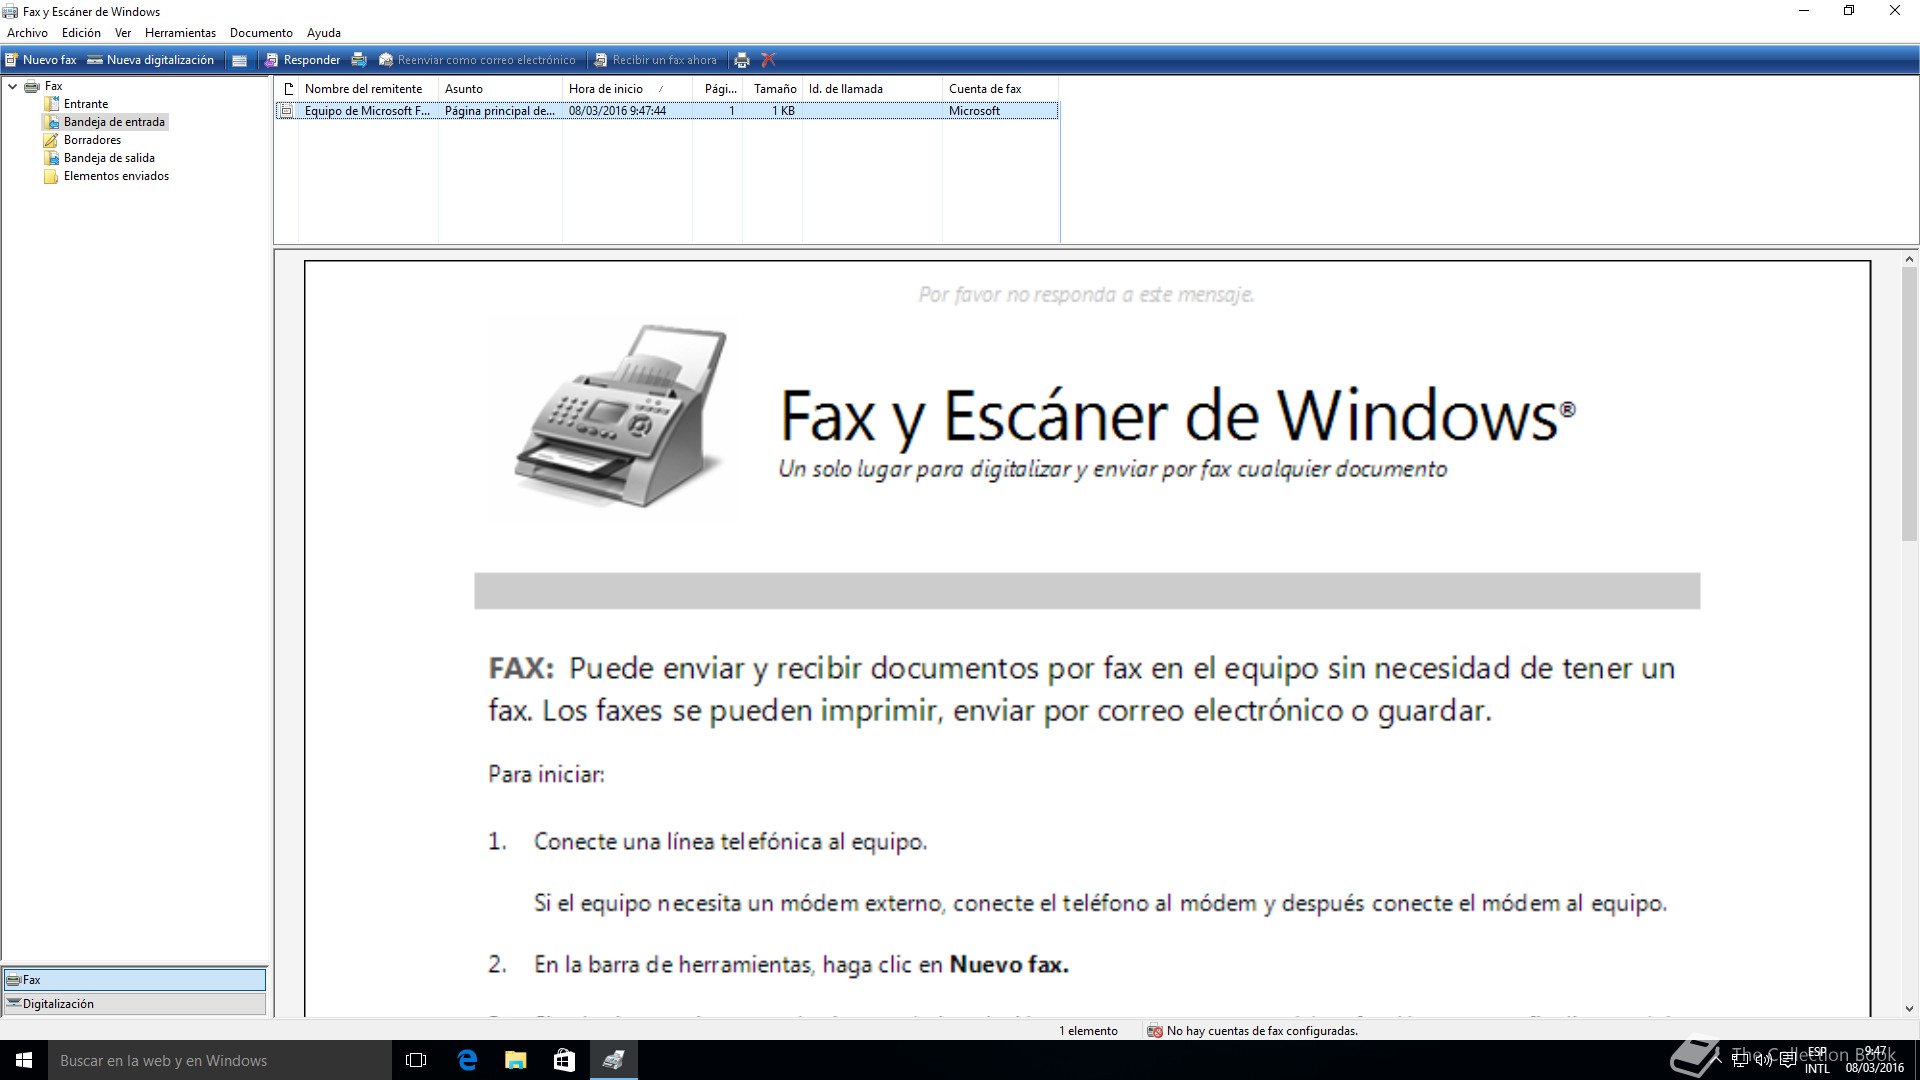Select the Fax root in the tree
Image resolution: width=1920 pixels, height=1080 pixels.
[x=53, y=86]
